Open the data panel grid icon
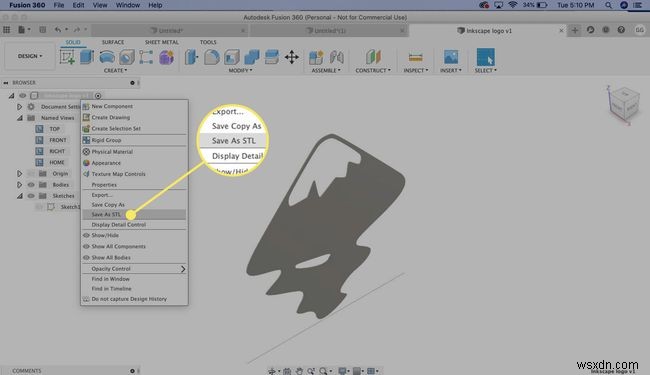 coord(7,30)
